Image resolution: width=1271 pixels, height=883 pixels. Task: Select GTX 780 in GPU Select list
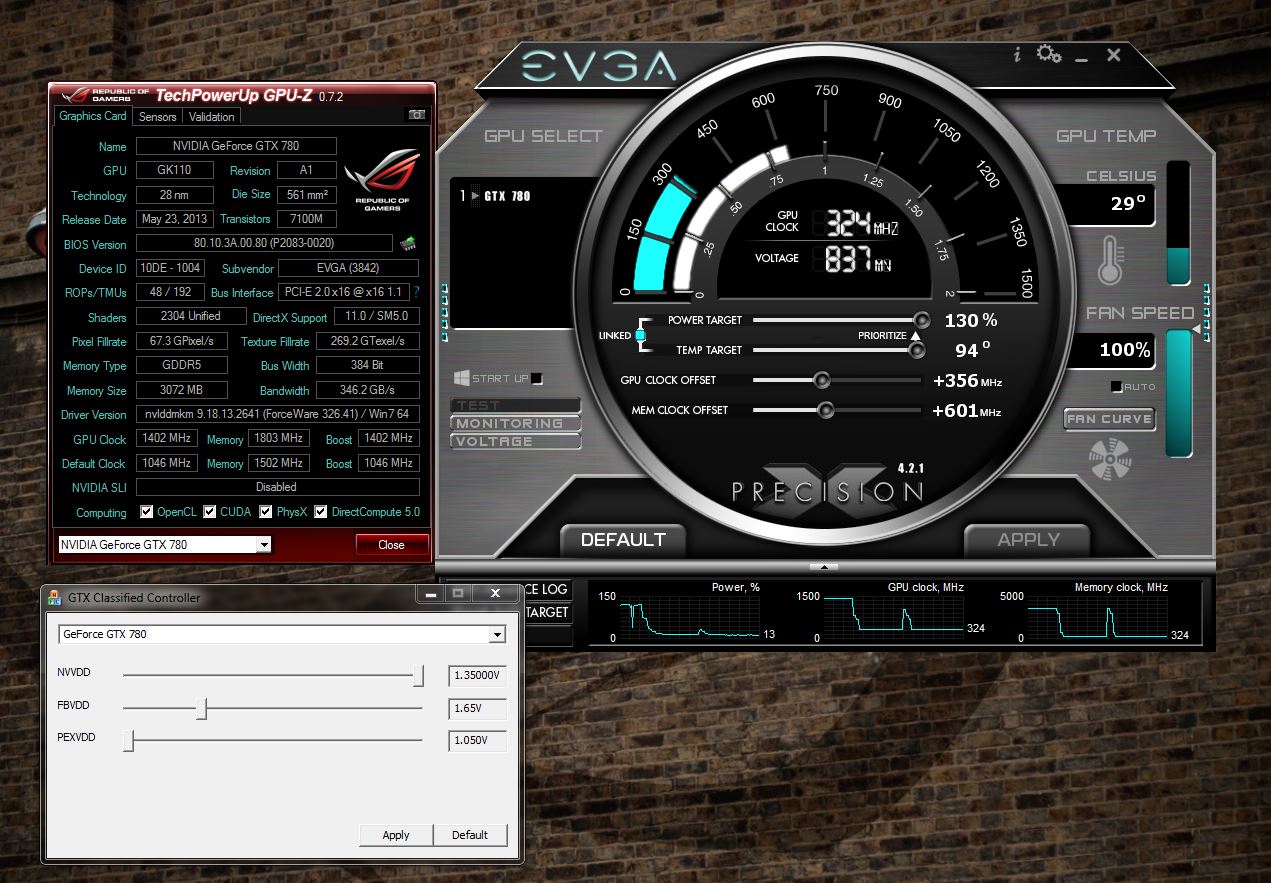coord(506,196)
